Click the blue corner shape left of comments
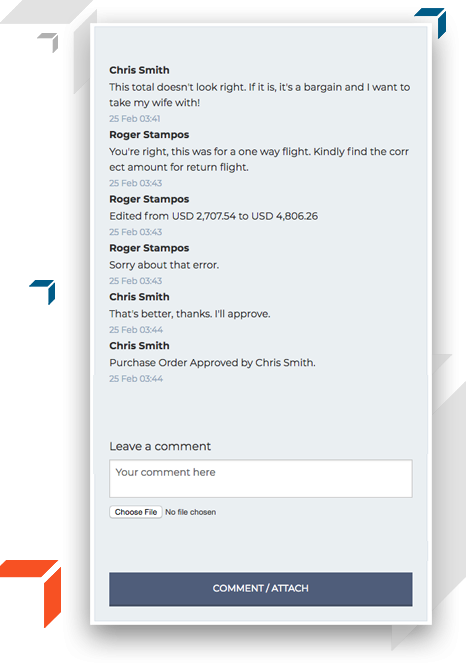The image size is (466, 663). tap(43, 291)
